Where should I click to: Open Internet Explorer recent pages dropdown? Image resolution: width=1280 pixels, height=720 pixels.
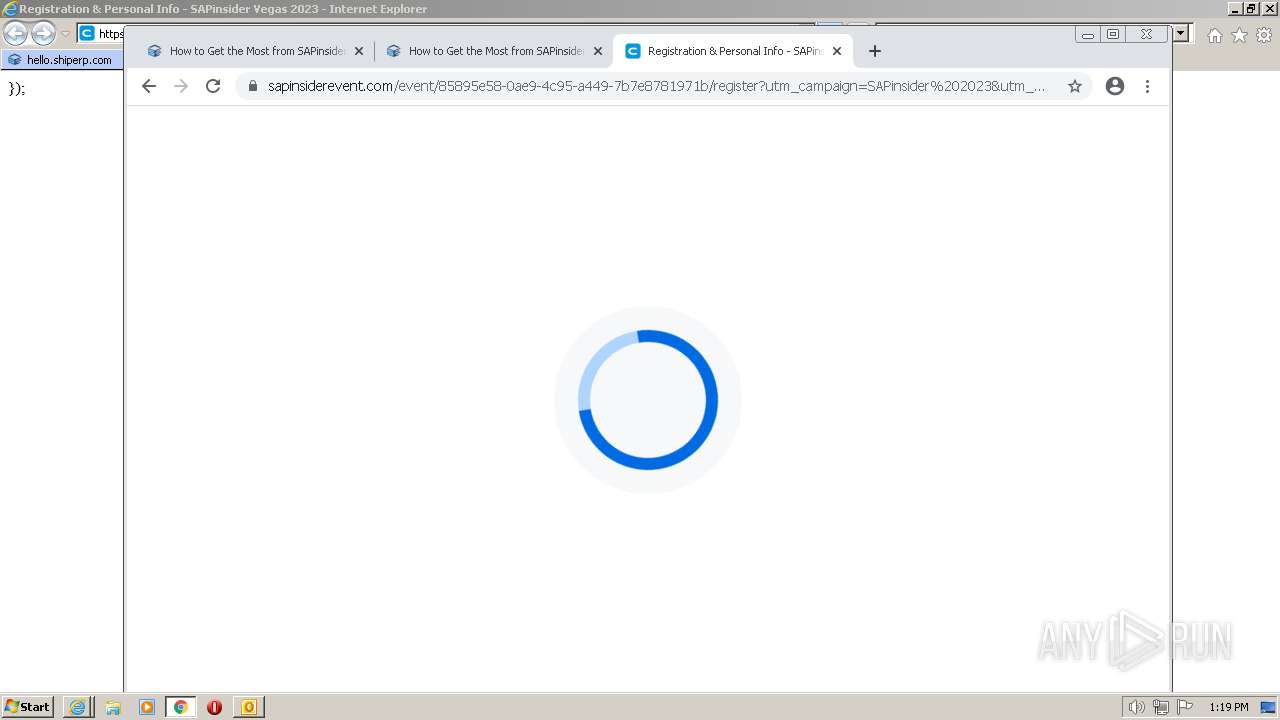point(65,34)
